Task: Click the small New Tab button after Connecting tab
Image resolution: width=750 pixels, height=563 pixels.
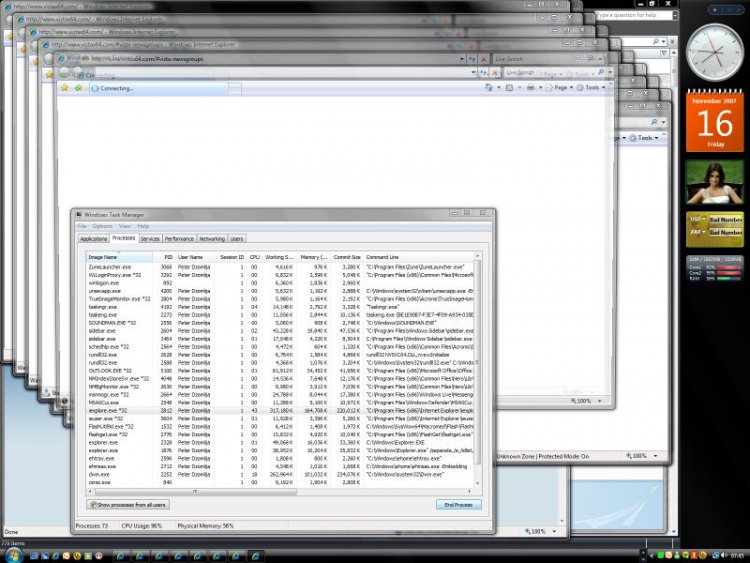Action: point(235,88)
